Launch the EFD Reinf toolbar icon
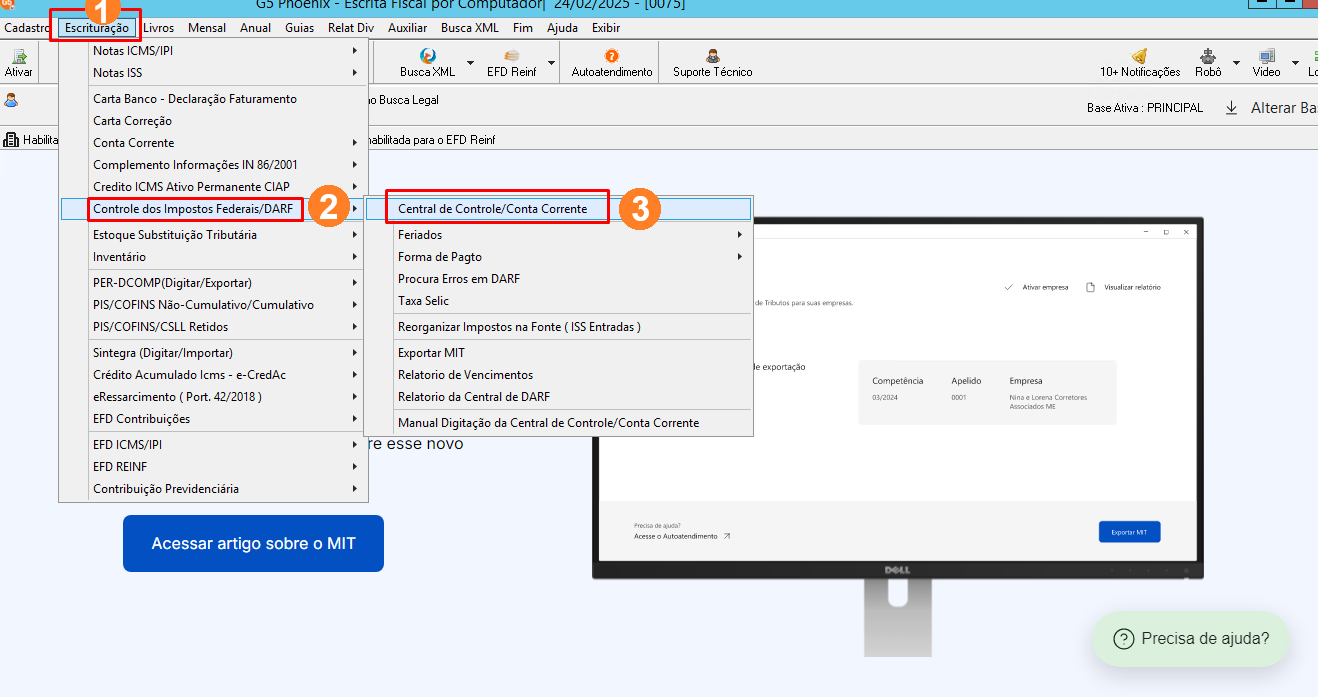The height and width of the screenshot is (697, 1318). pyautogui.click(x=511, y=62)
